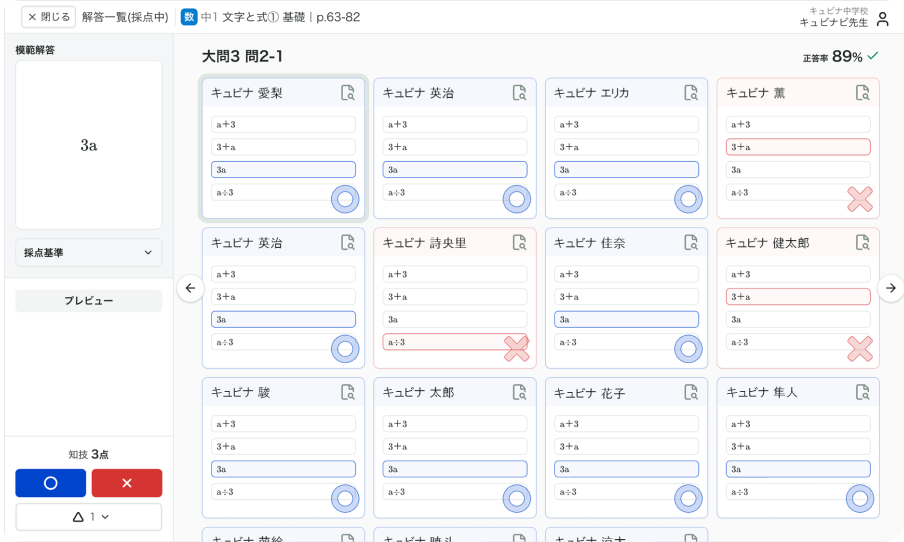Open answer sheet icon on キュビナ 駿 card
Image resolution: width=904 pixels, height=542 pixels.
coord(348,392)
